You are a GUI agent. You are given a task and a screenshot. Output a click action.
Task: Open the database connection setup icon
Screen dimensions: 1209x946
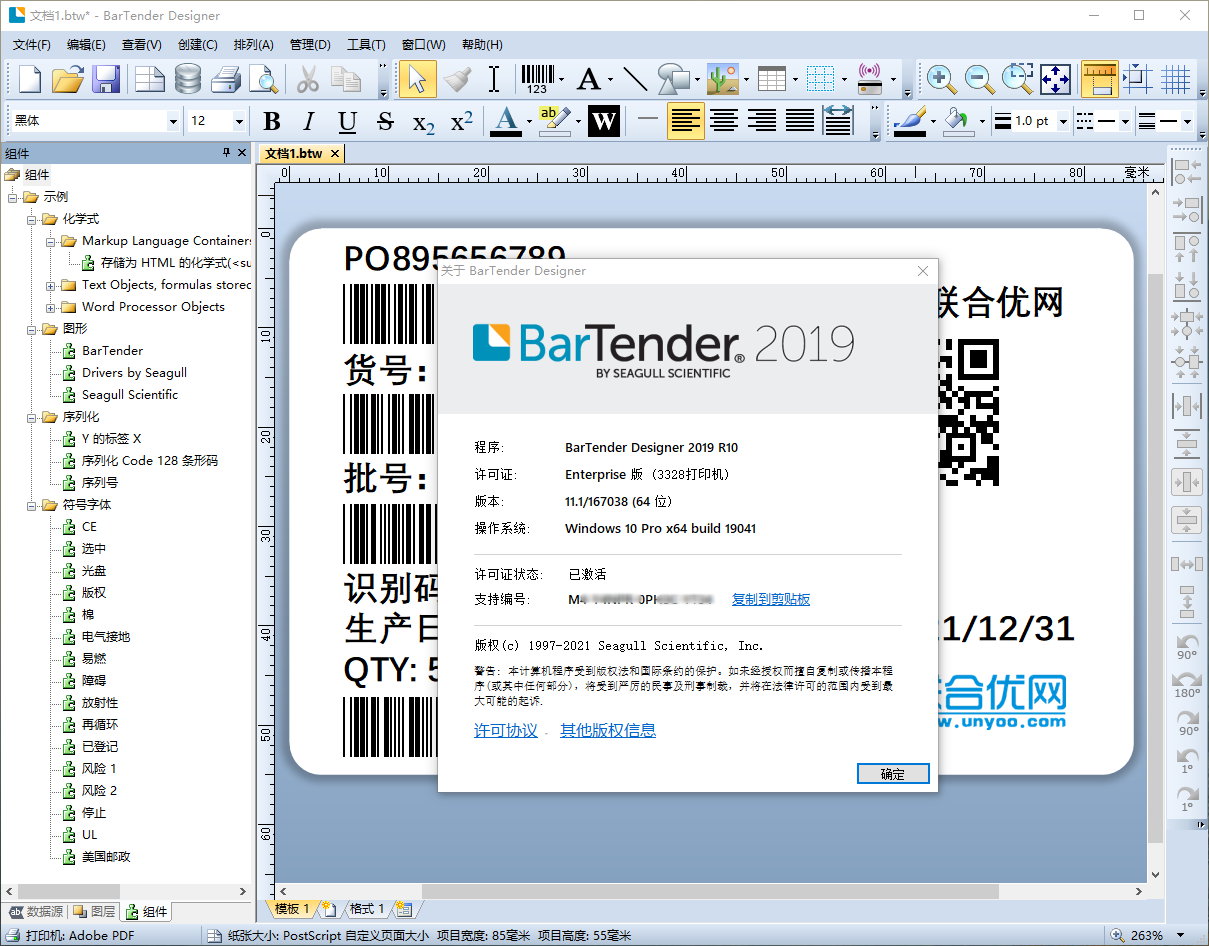click(187, 79)
